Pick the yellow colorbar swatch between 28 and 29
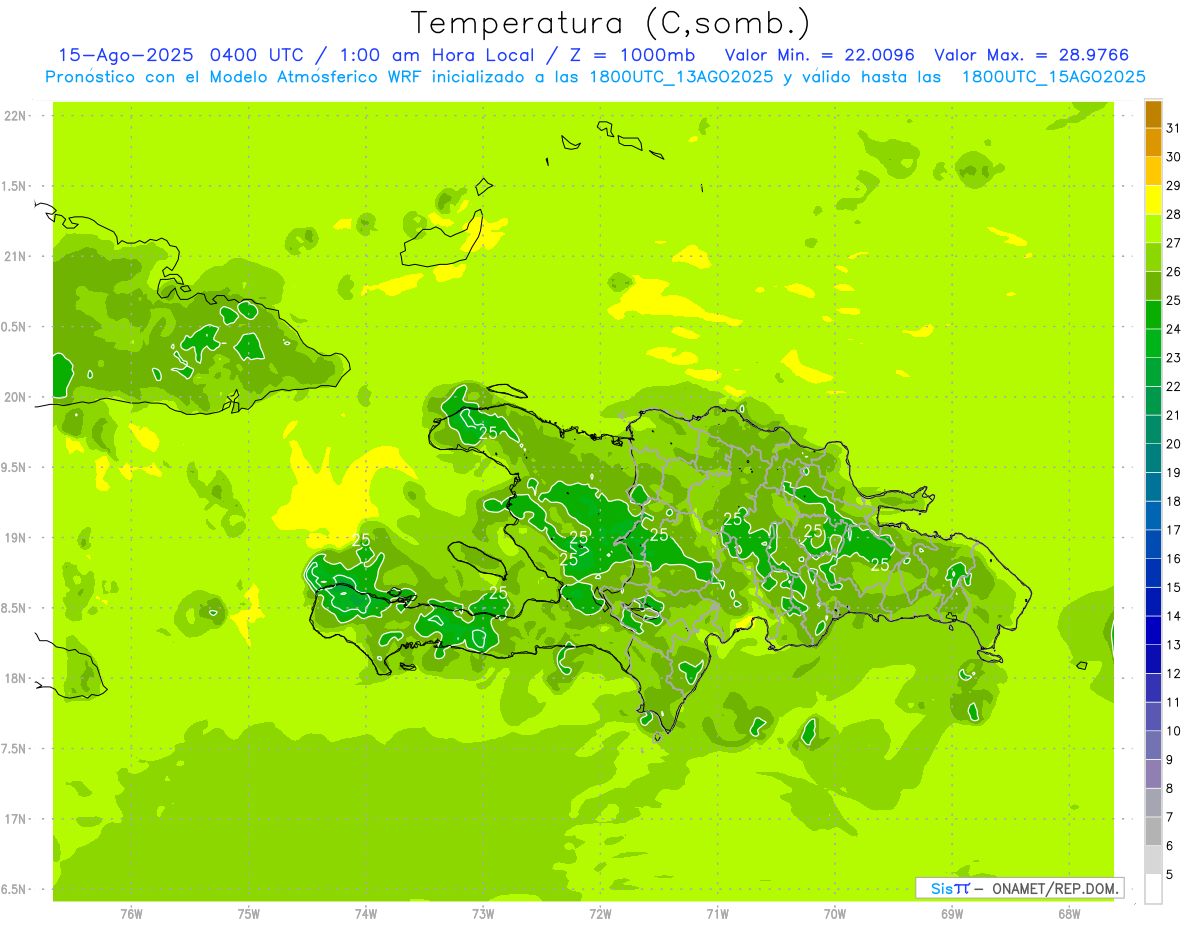Screen dimensions: 1200x927 [1153, 200]
